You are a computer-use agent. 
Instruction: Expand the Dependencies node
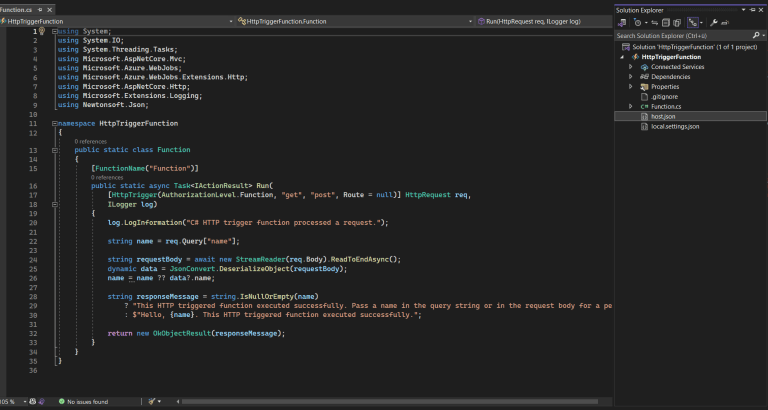pyautogui.click(x=631, y=77)
